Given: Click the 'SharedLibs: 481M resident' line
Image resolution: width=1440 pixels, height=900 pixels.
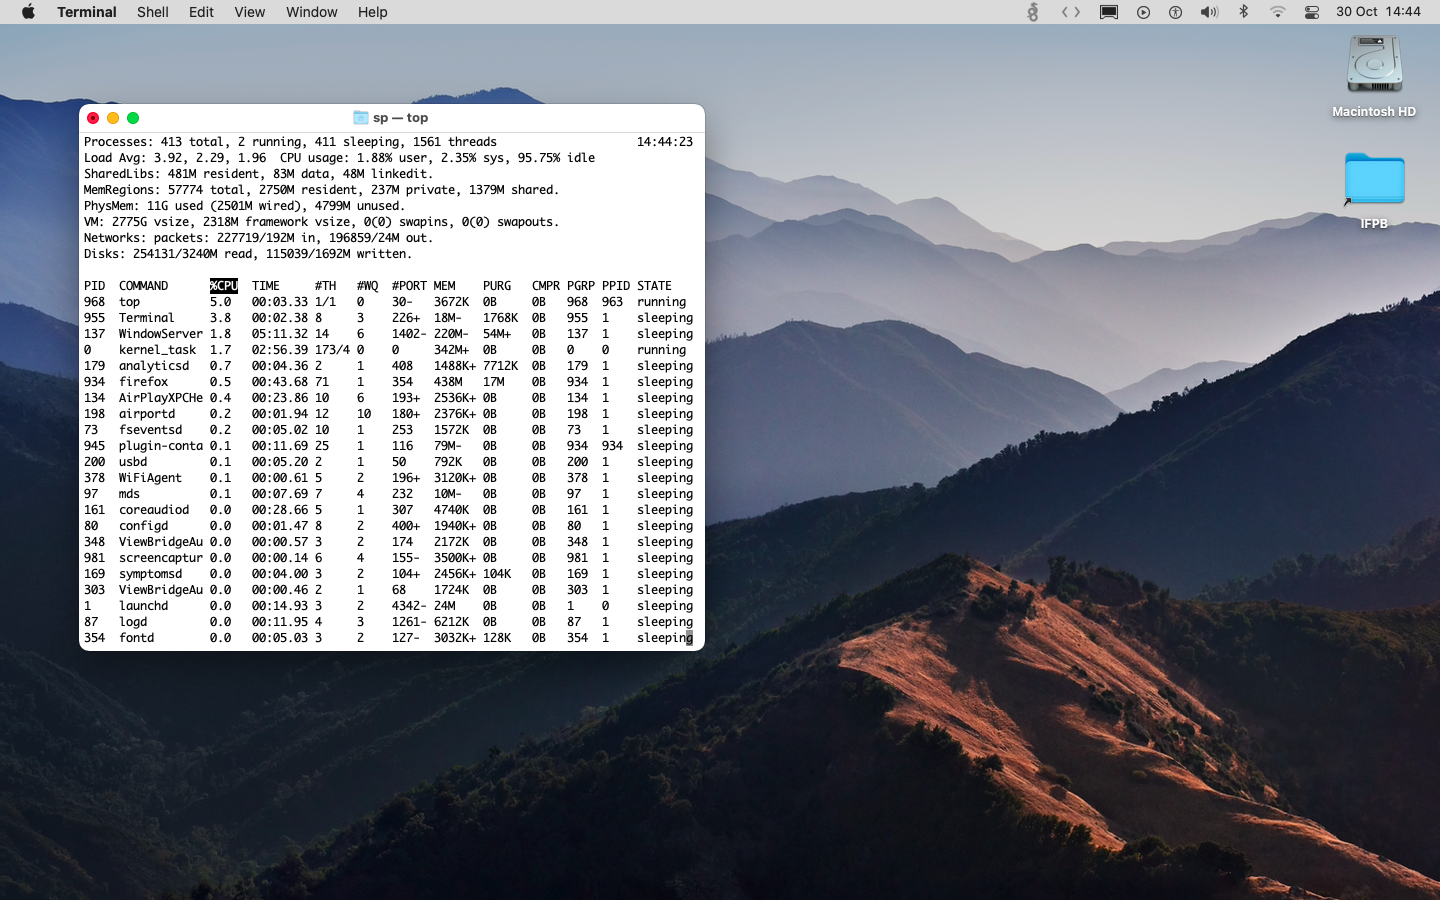Looking at the screenshot, I should coord(258,174).
